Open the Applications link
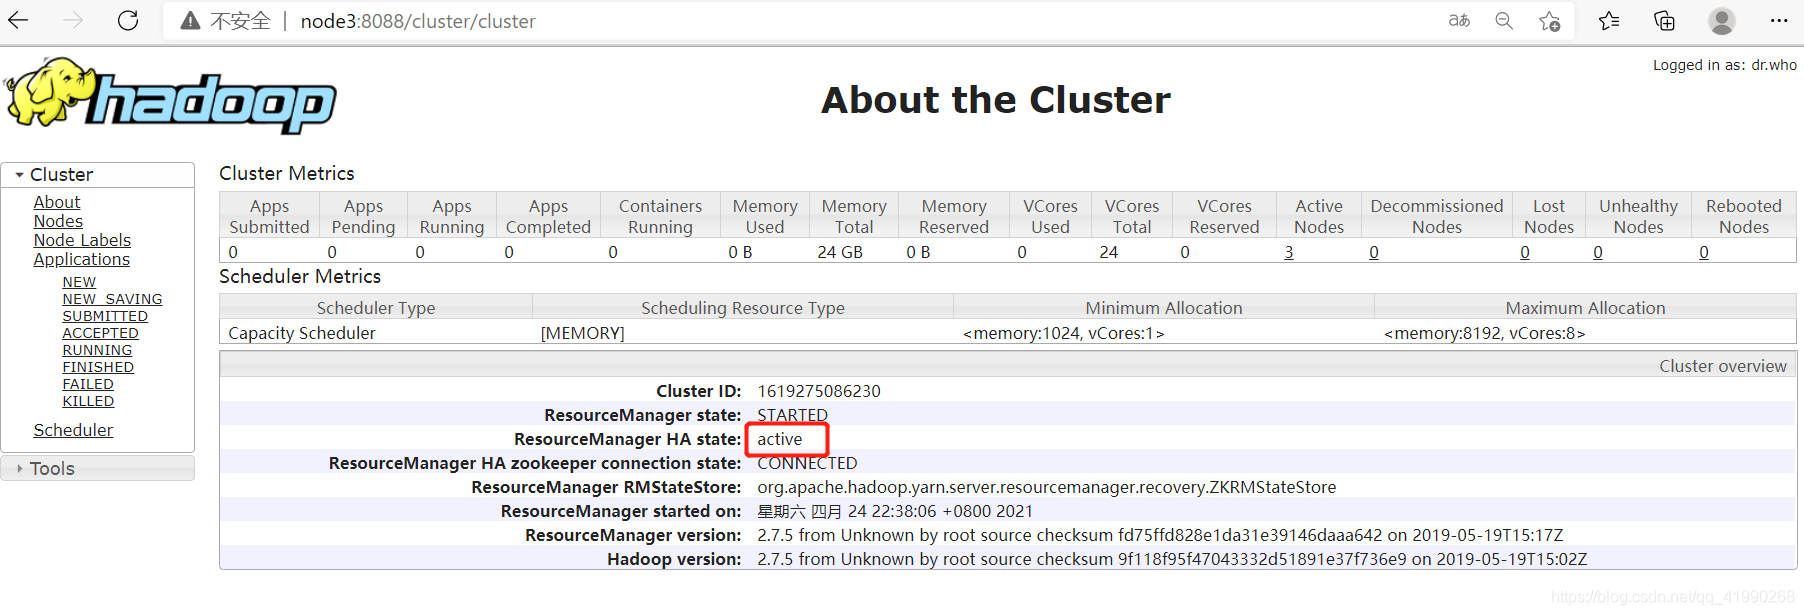This screenshot has height=615, width=1804. click(x=82, y=259)
